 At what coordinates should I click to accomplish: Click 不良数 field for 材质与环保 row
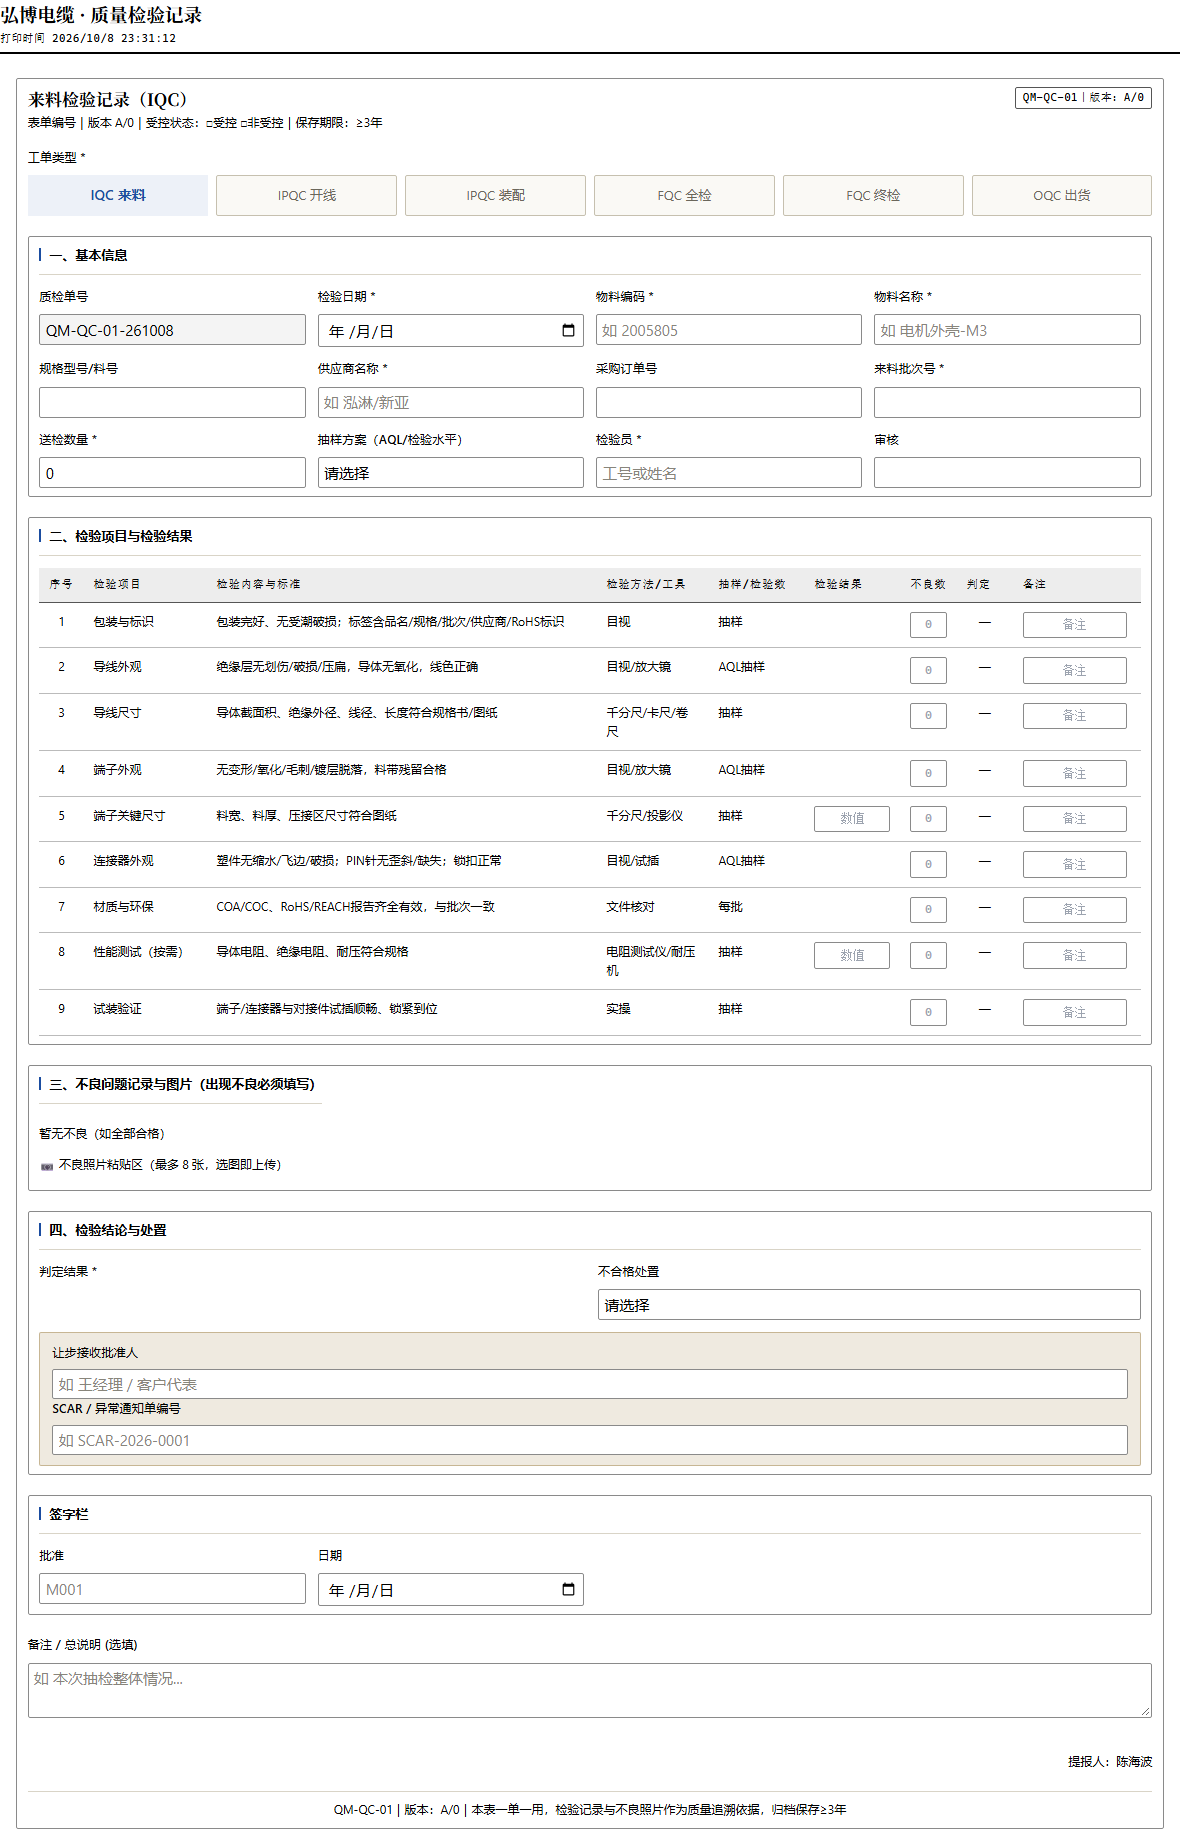coord(928,910)
